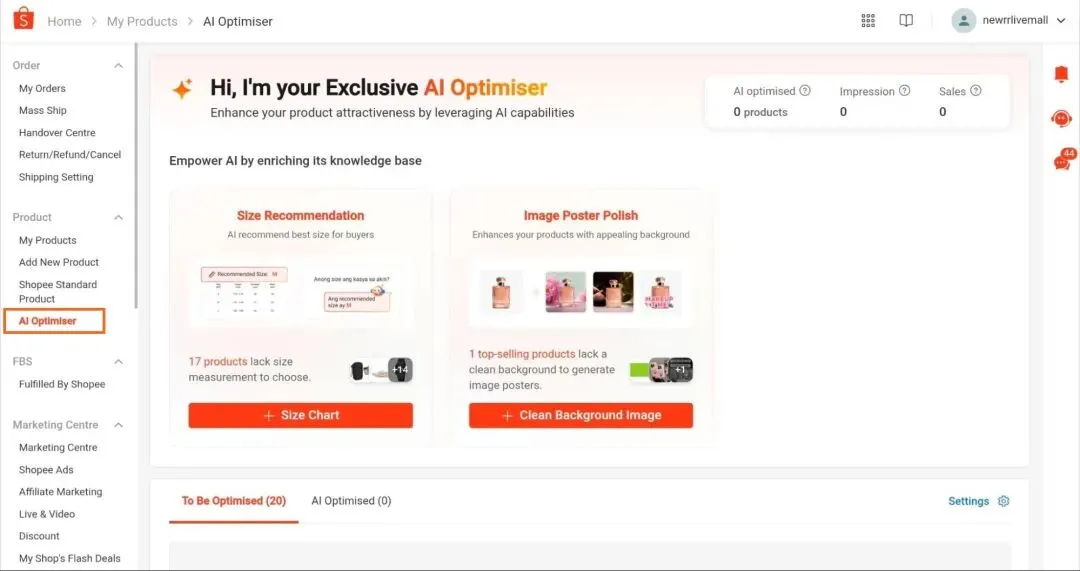Click Impression help question icon
1080x571 pixels.
[x=904, y=90]
